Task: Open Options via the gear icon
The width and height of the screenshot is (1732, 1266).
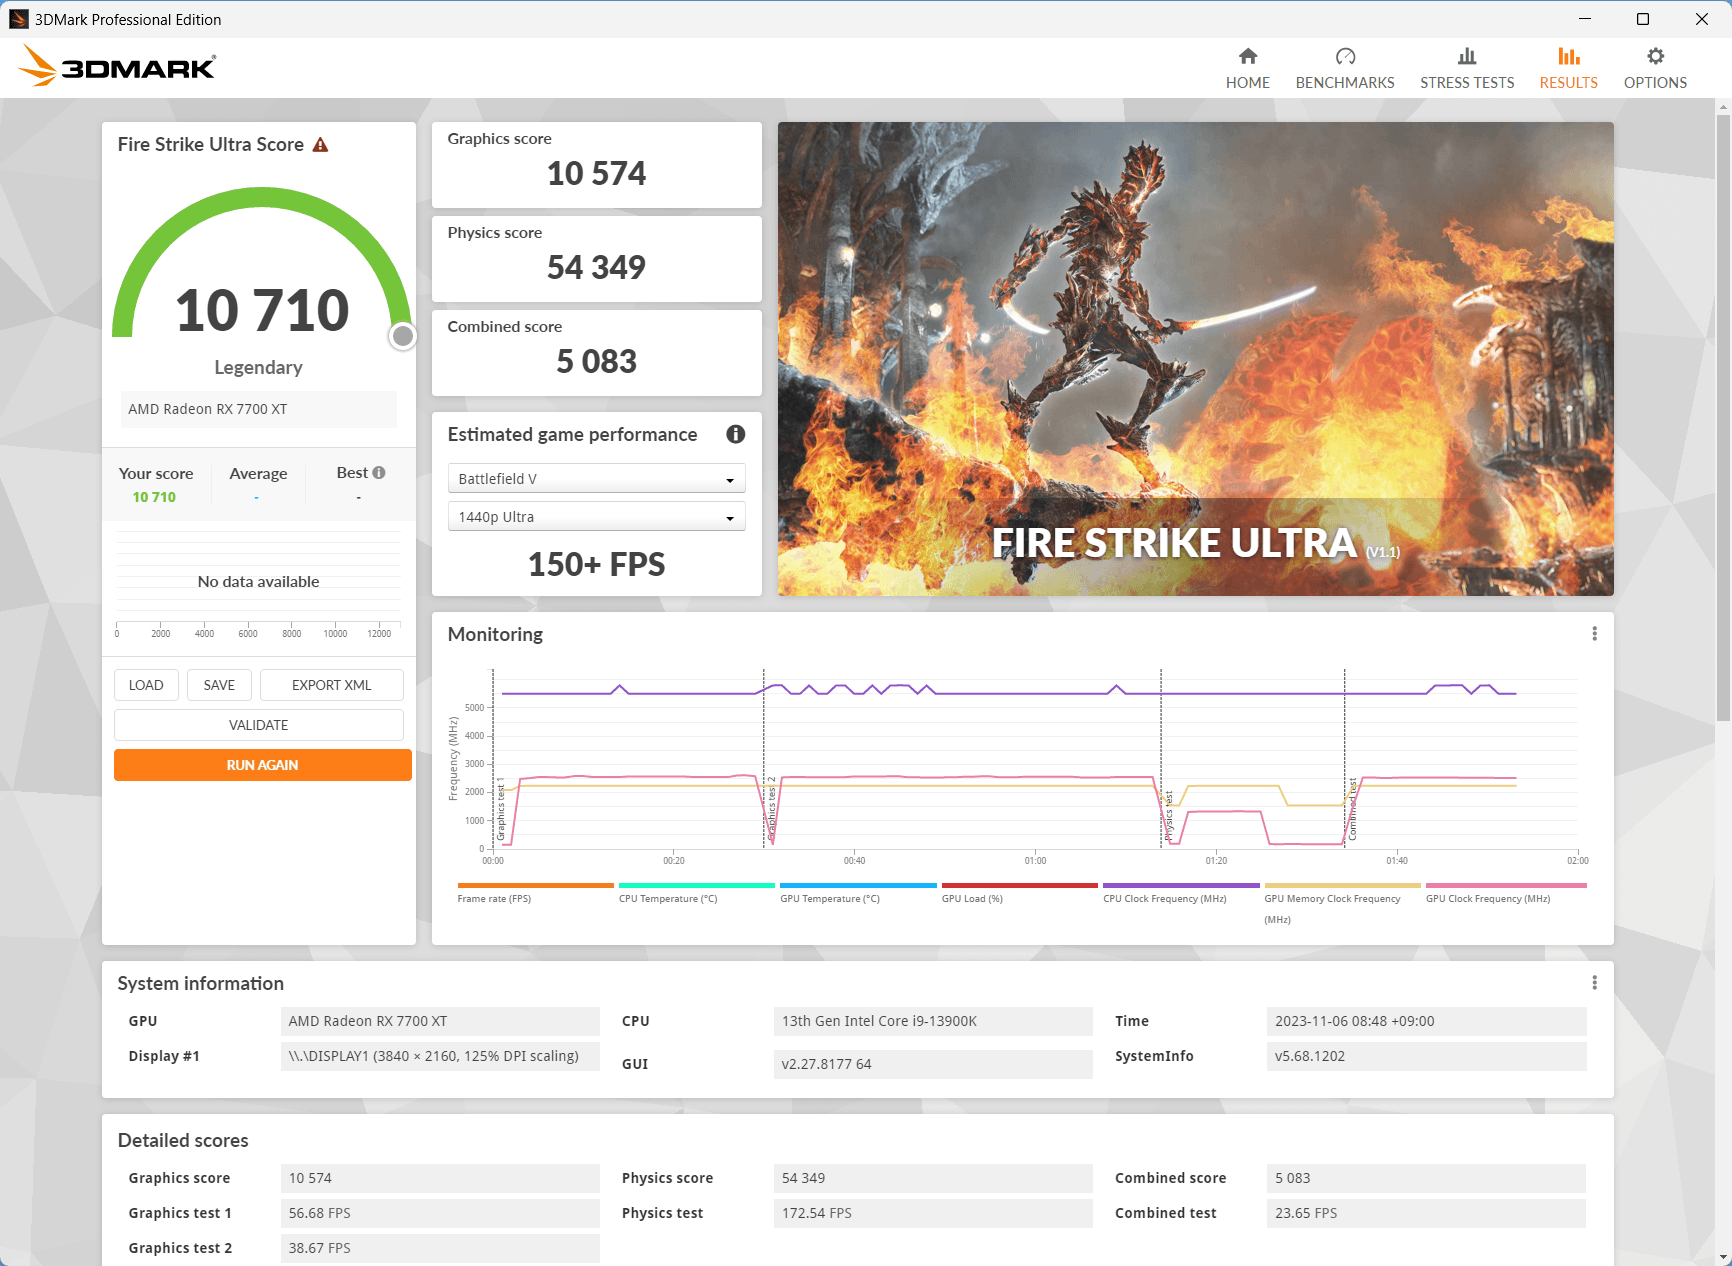Action: coord(1655,57)
